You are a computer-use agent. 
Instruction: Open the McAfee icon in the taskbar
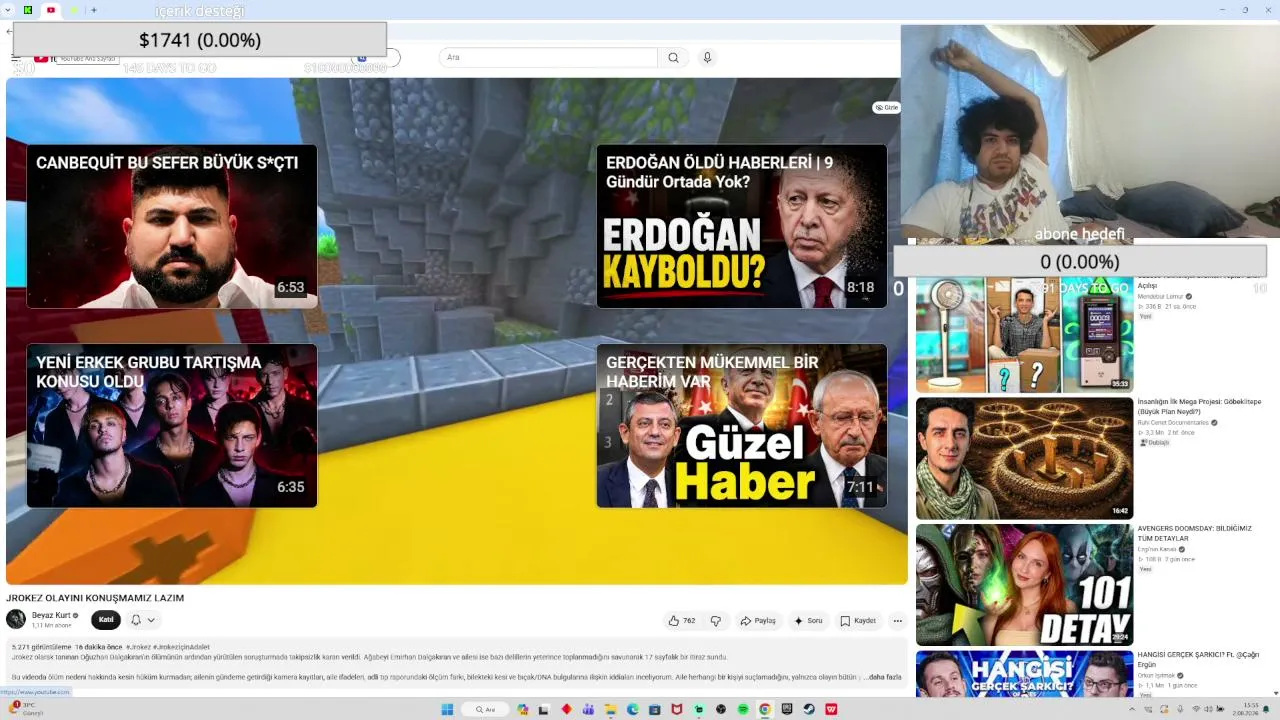677,709
